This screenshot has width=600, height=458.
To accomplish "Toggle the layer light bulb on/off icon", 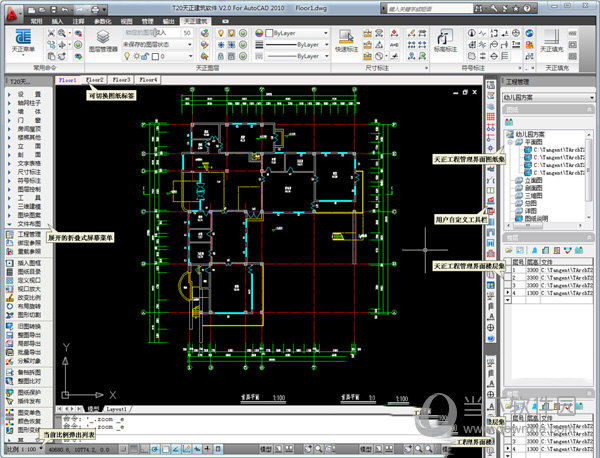I will point(127,56).
